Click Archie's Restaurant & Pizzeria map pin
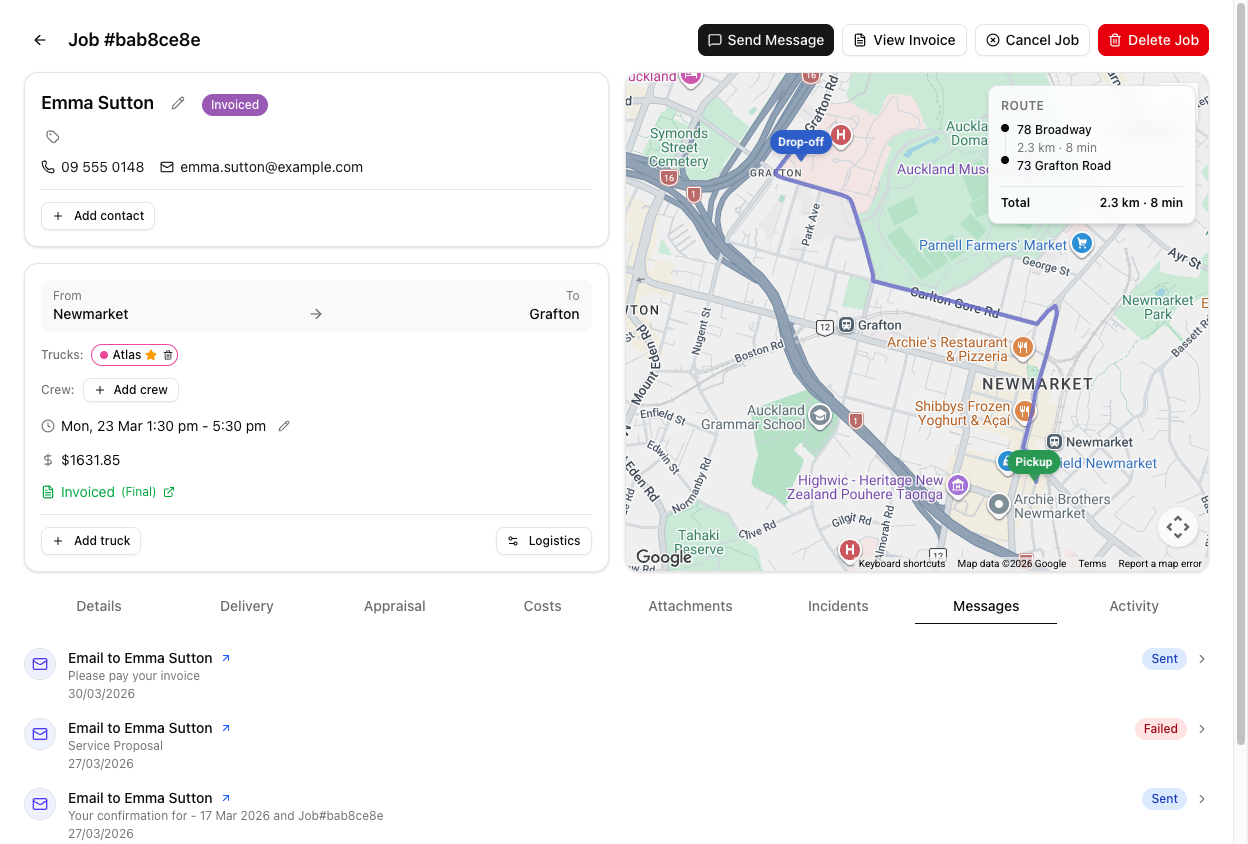1248x844 pixels. pos(1022,348)
